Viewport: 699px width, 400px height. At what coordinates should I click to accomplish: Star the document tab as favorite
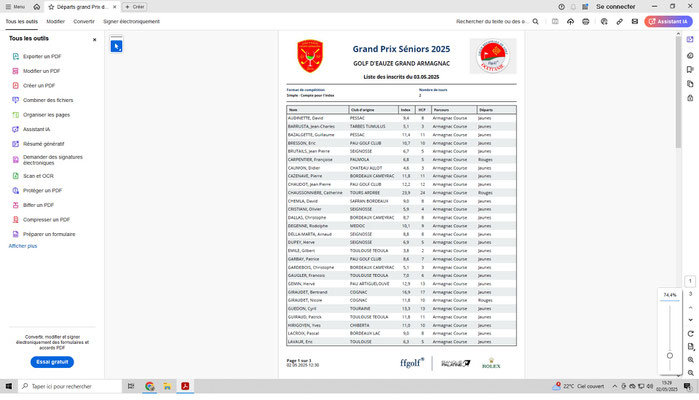coord(51,7)
